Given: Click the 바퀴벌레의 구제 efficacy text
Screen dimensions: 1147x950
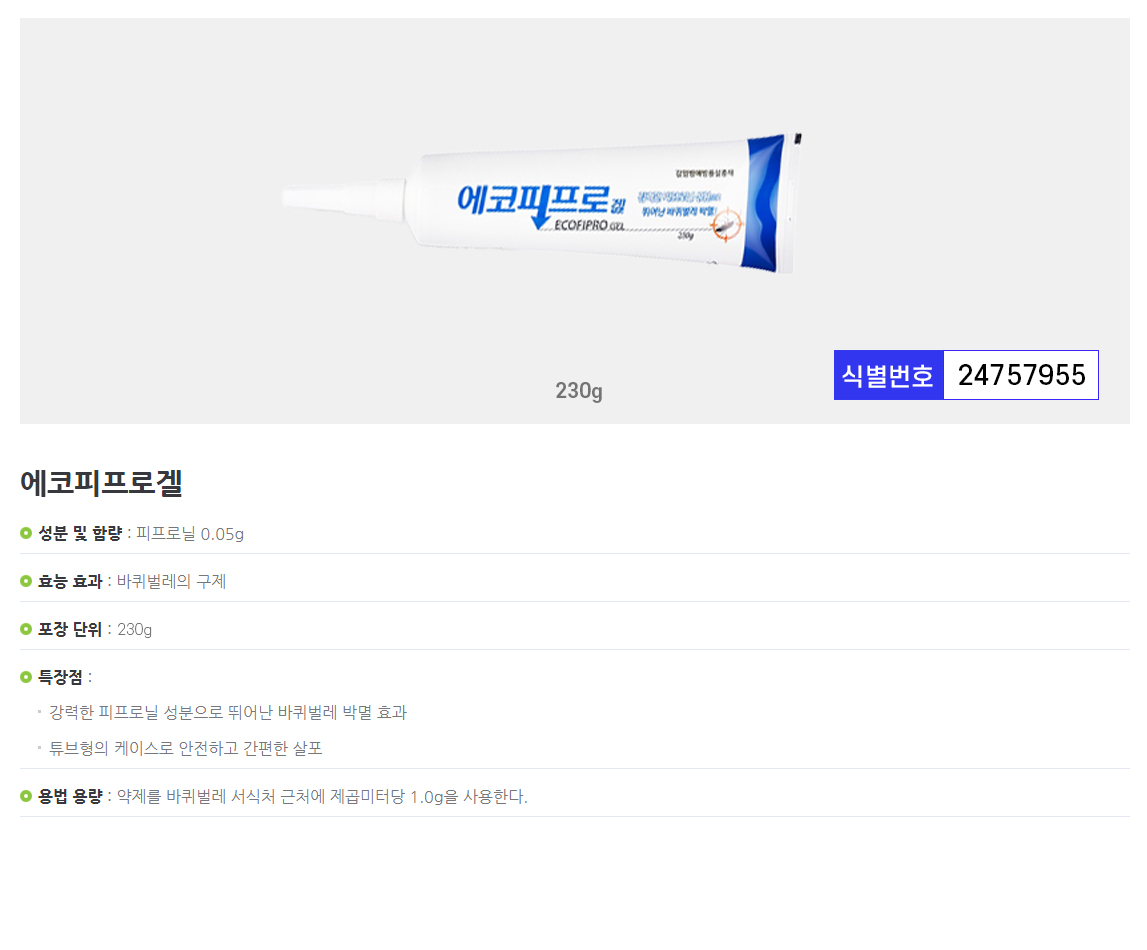Looking at the screenshot, I should [x=171, y=581].
